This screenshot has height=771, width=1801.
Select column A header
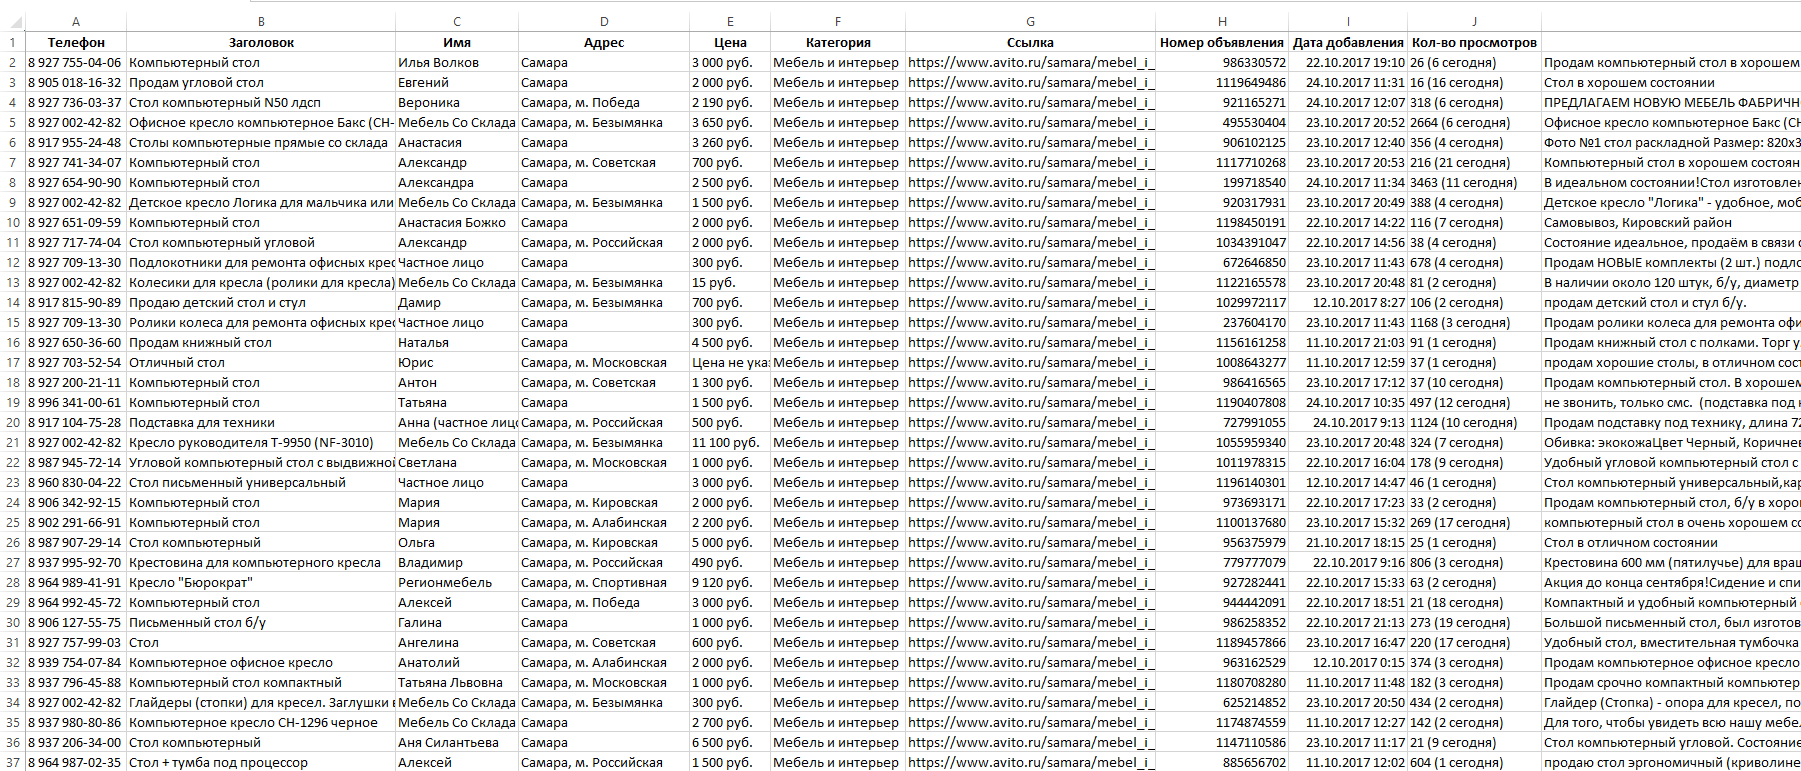76,21
